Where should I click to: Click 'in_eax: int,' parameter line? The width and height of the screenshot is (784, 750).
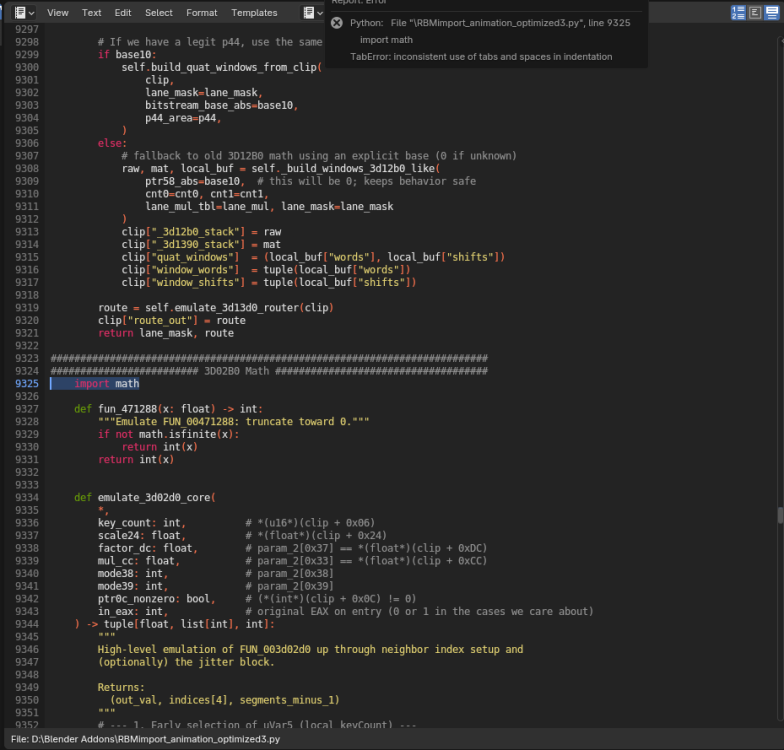coord(133,612)
